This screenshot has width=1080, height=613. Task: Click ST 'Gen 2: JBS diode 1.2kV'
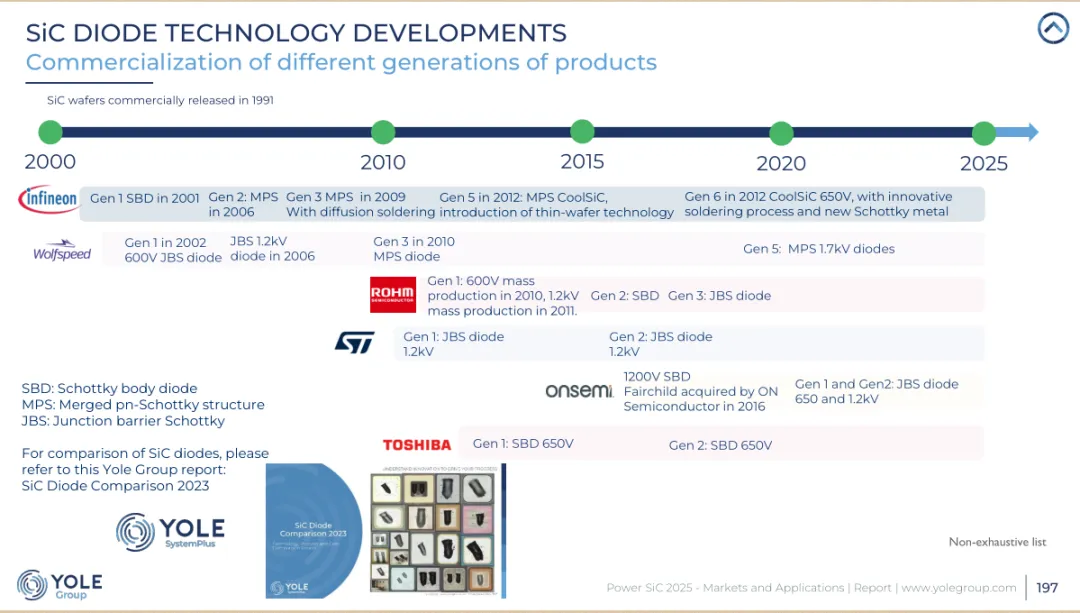(661, 344)
